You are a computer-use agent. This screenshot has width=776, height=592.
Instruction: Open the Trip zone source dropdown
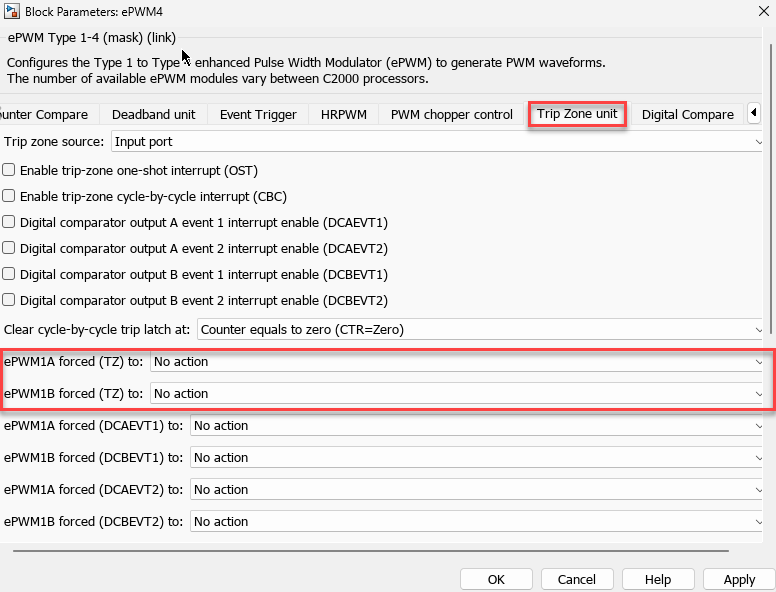(x=437, y=142)
